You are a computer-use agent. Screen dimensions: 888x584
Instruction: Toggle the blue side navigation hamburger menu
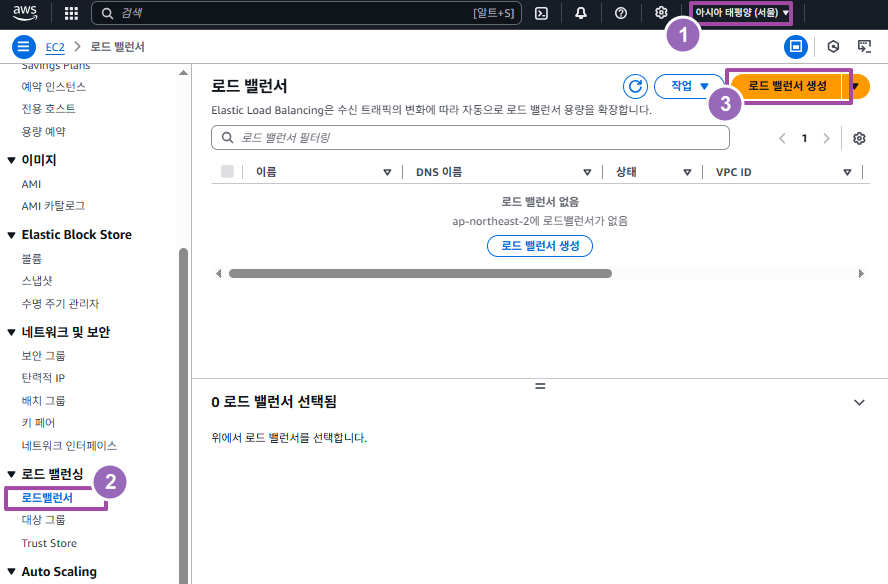[24, 46]
